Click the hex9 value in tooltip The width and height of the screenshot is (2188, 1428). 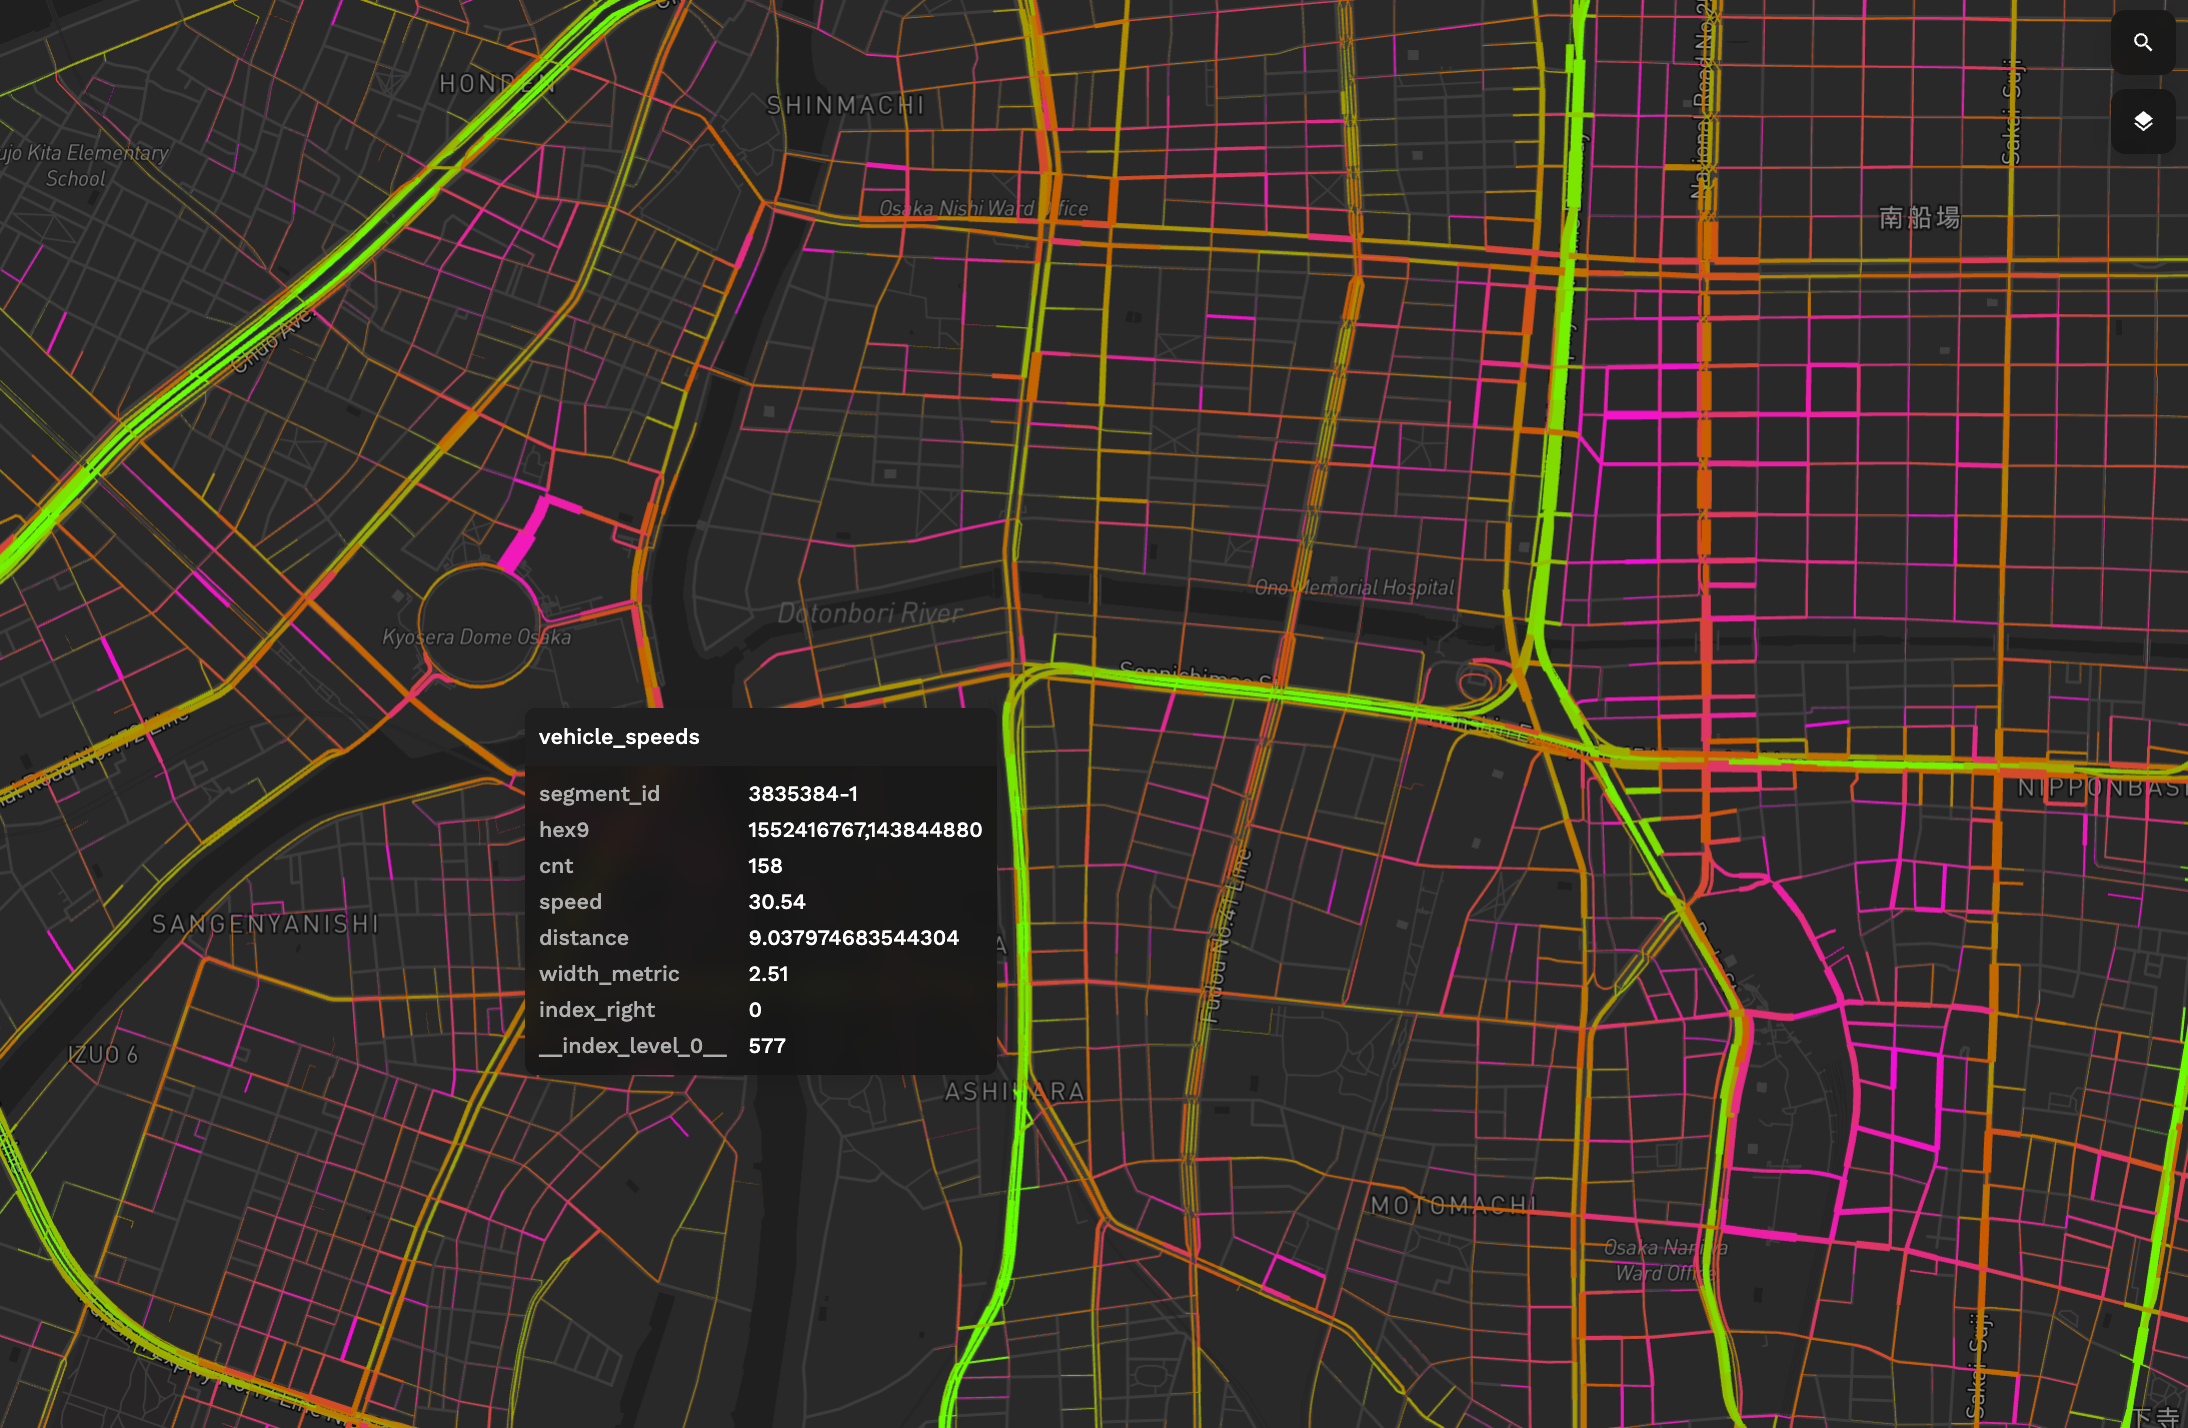tap(864, 830)
